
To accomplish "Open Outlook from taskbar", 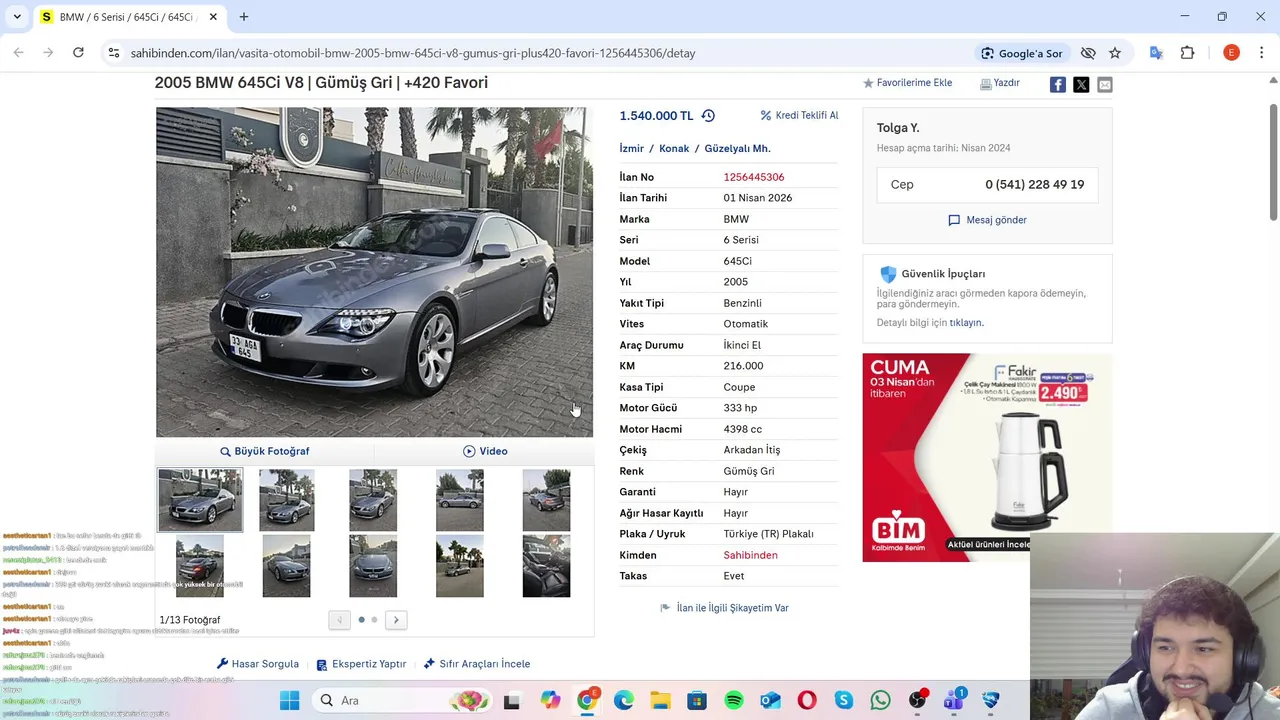I will click(770, 700).
